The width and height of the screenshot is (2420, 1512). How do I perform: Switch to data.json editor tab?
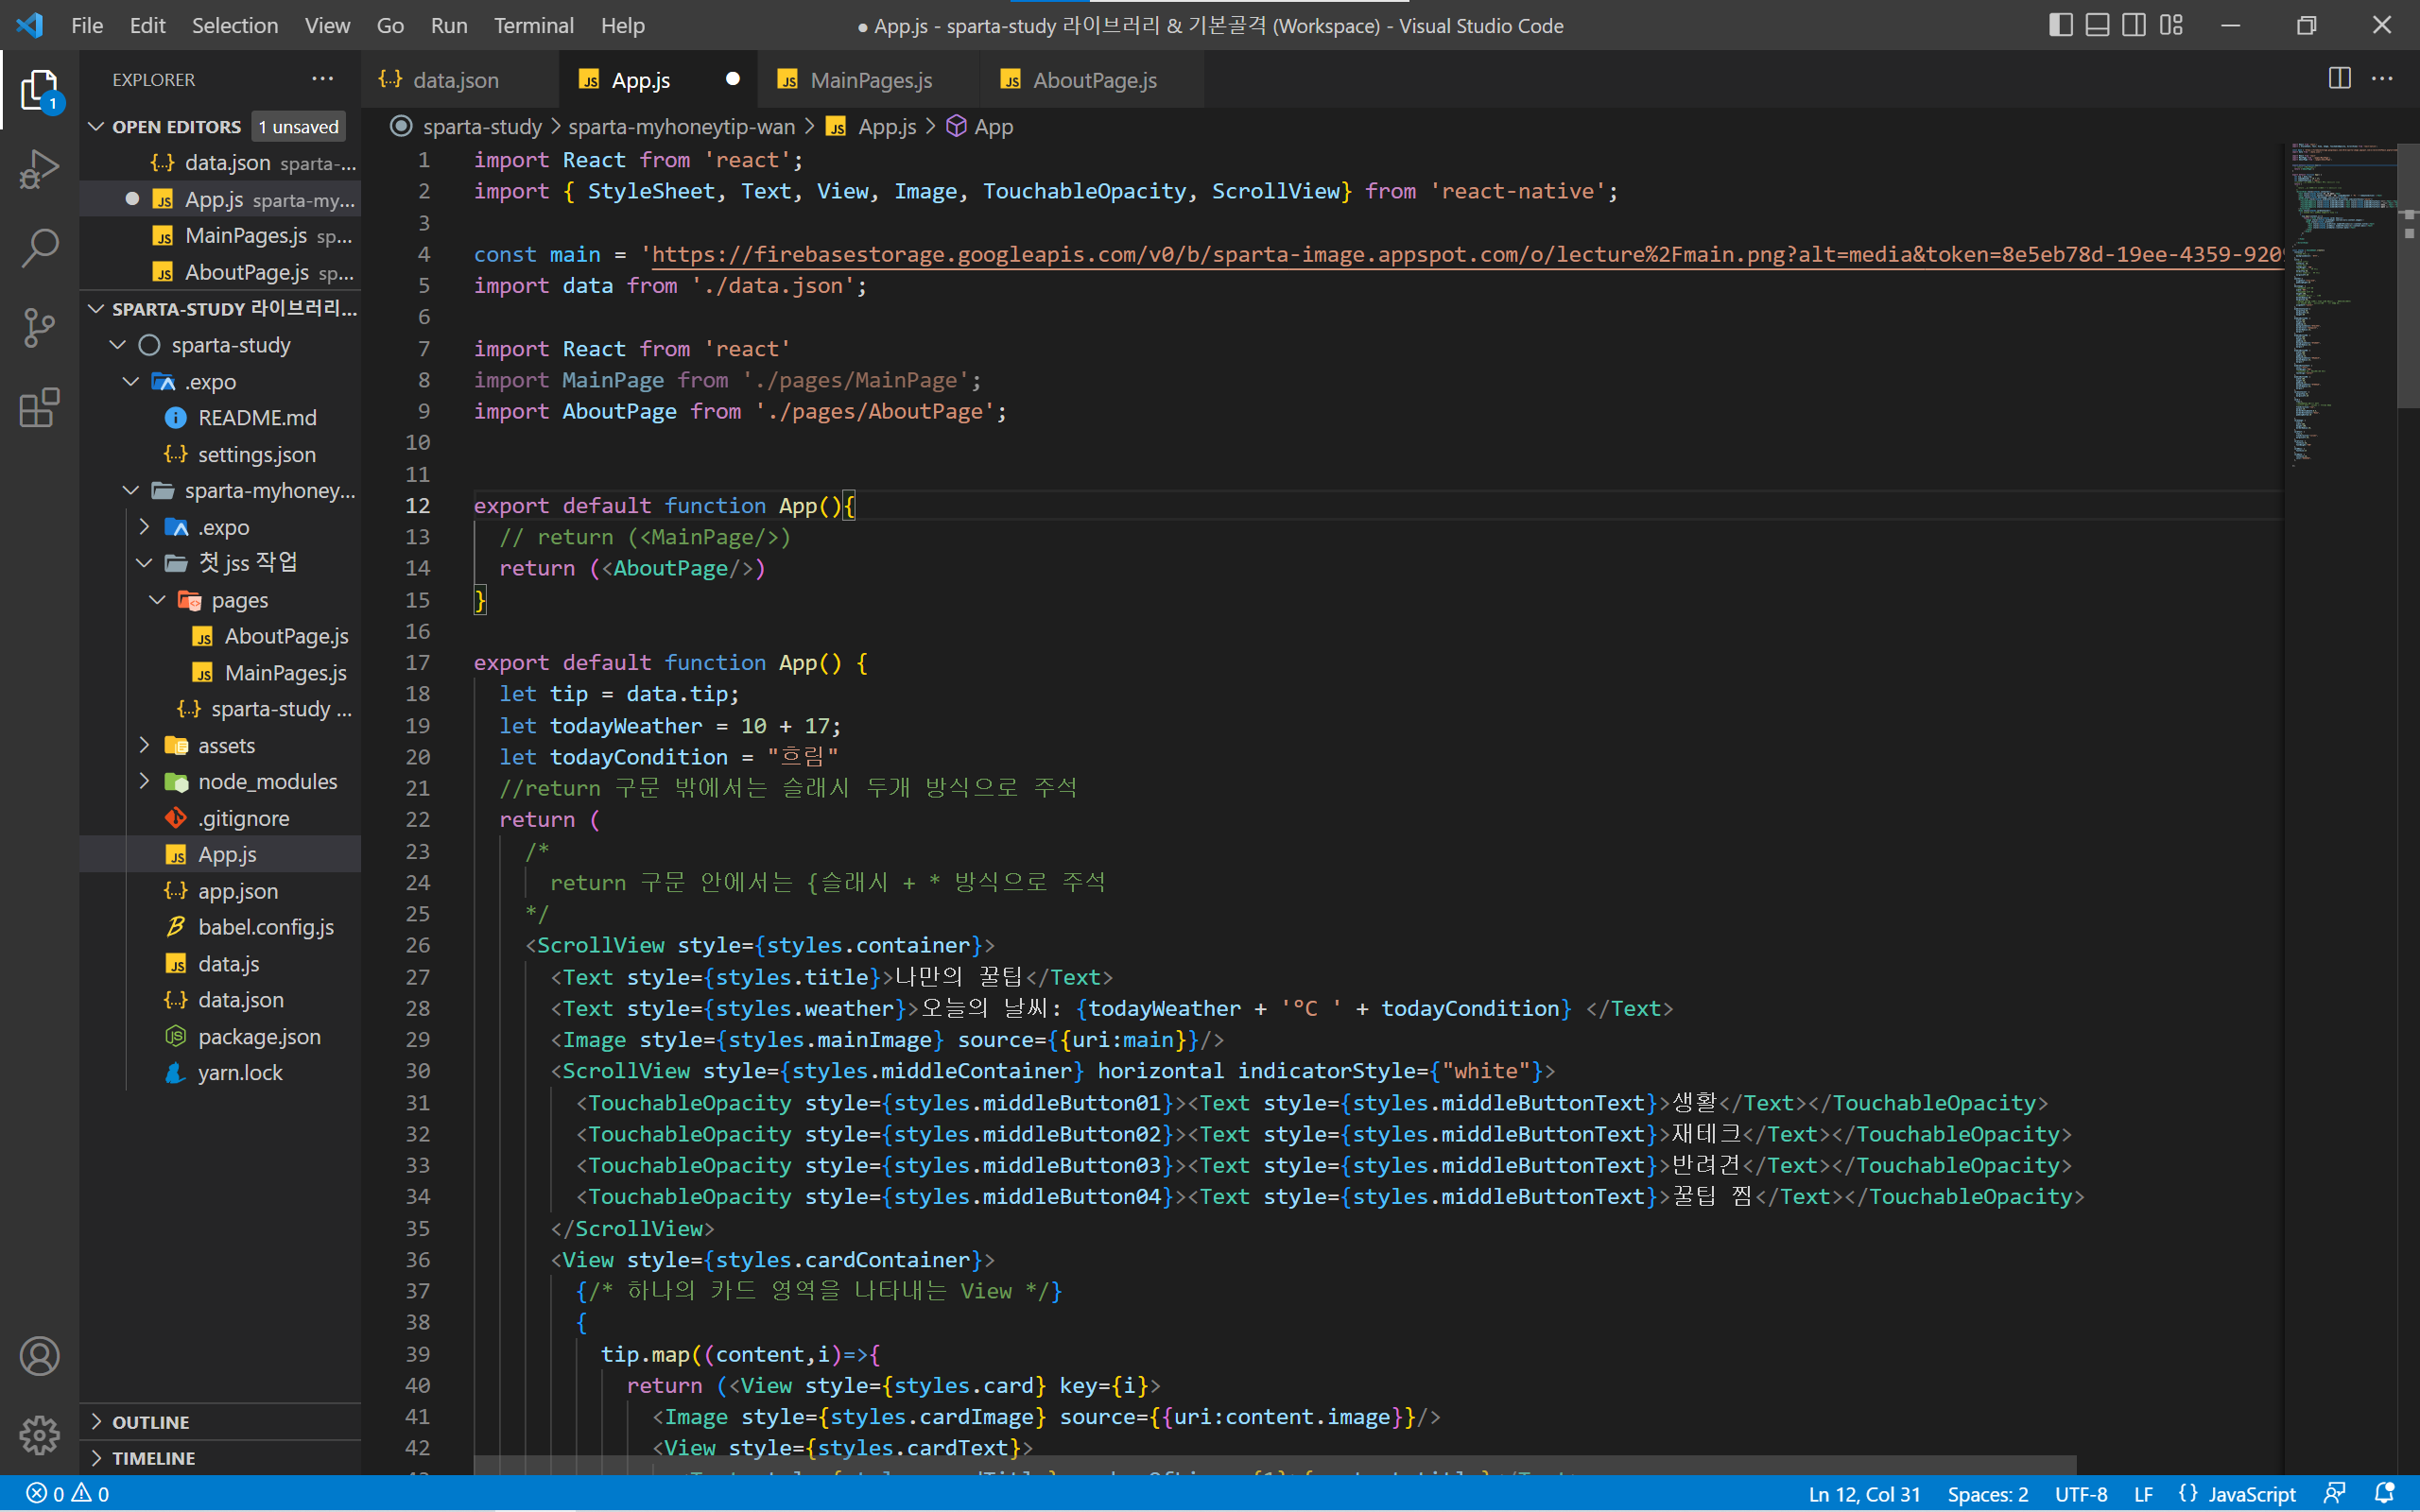point(459,80)
